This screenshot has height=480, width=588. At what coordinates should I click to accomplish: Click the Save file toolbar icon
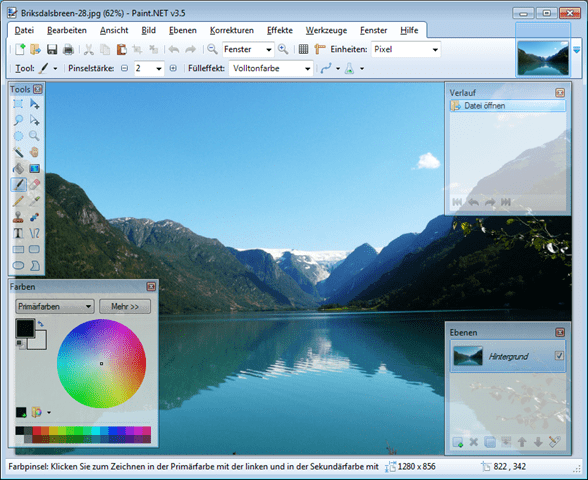pos(52,50)
